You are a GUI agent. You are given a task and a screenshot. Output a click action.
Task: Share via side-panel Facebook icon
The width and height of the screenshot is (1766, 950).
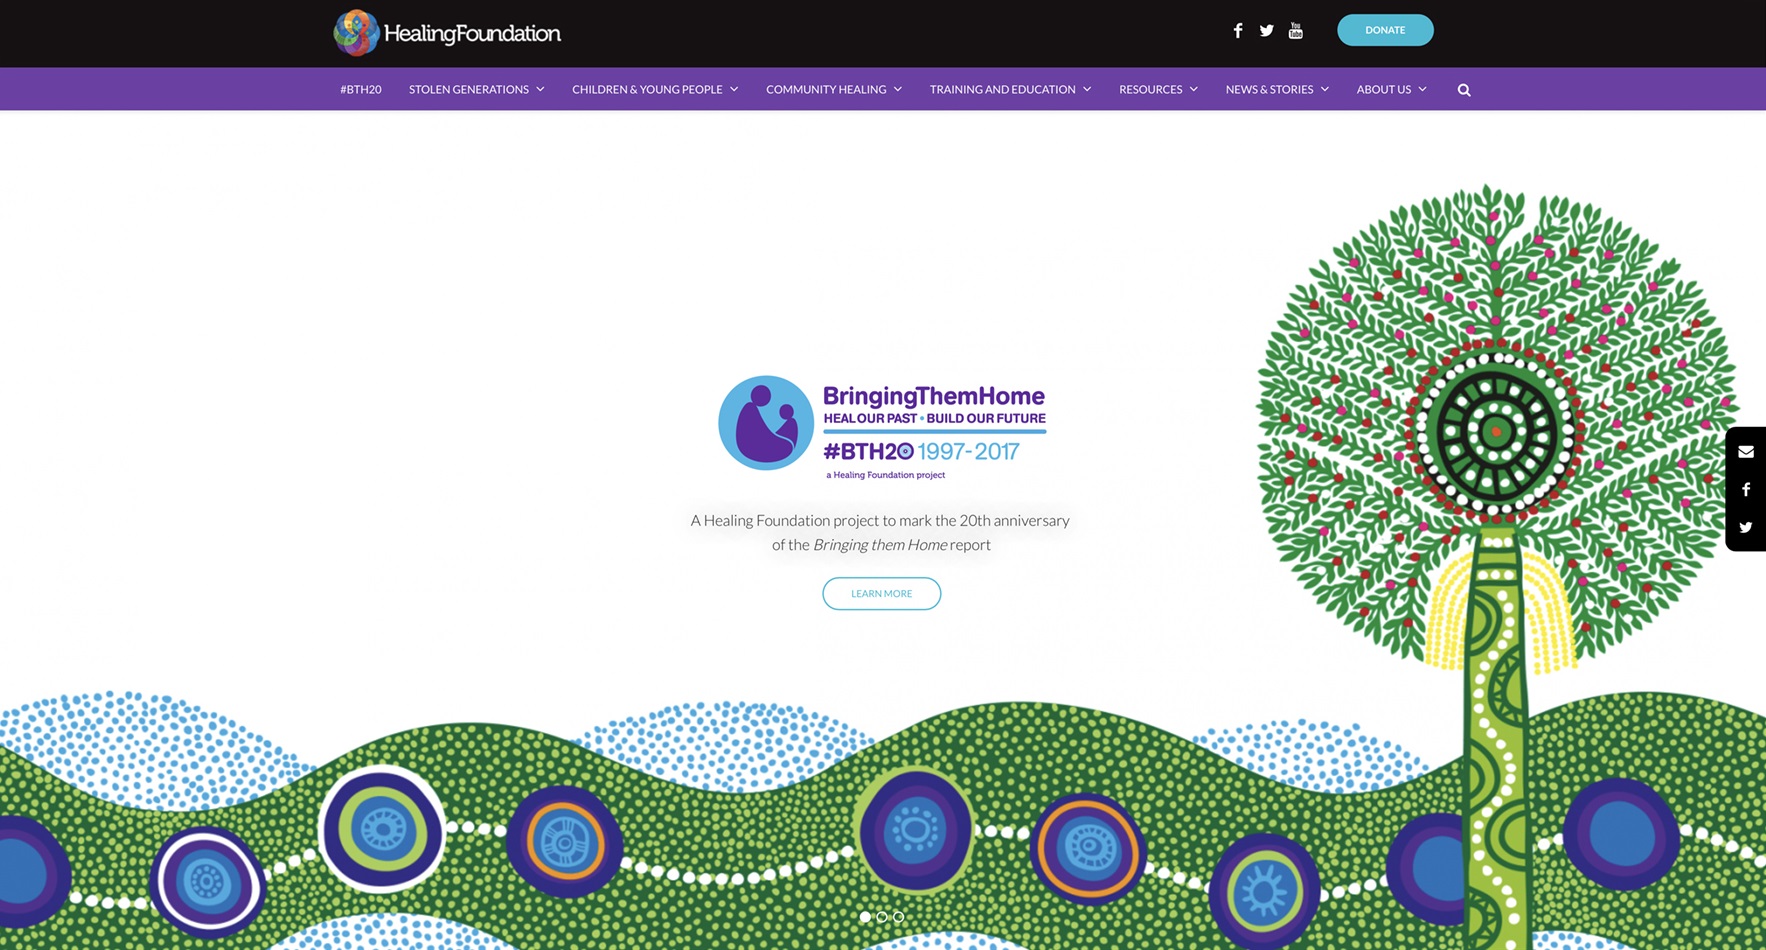1746,489
